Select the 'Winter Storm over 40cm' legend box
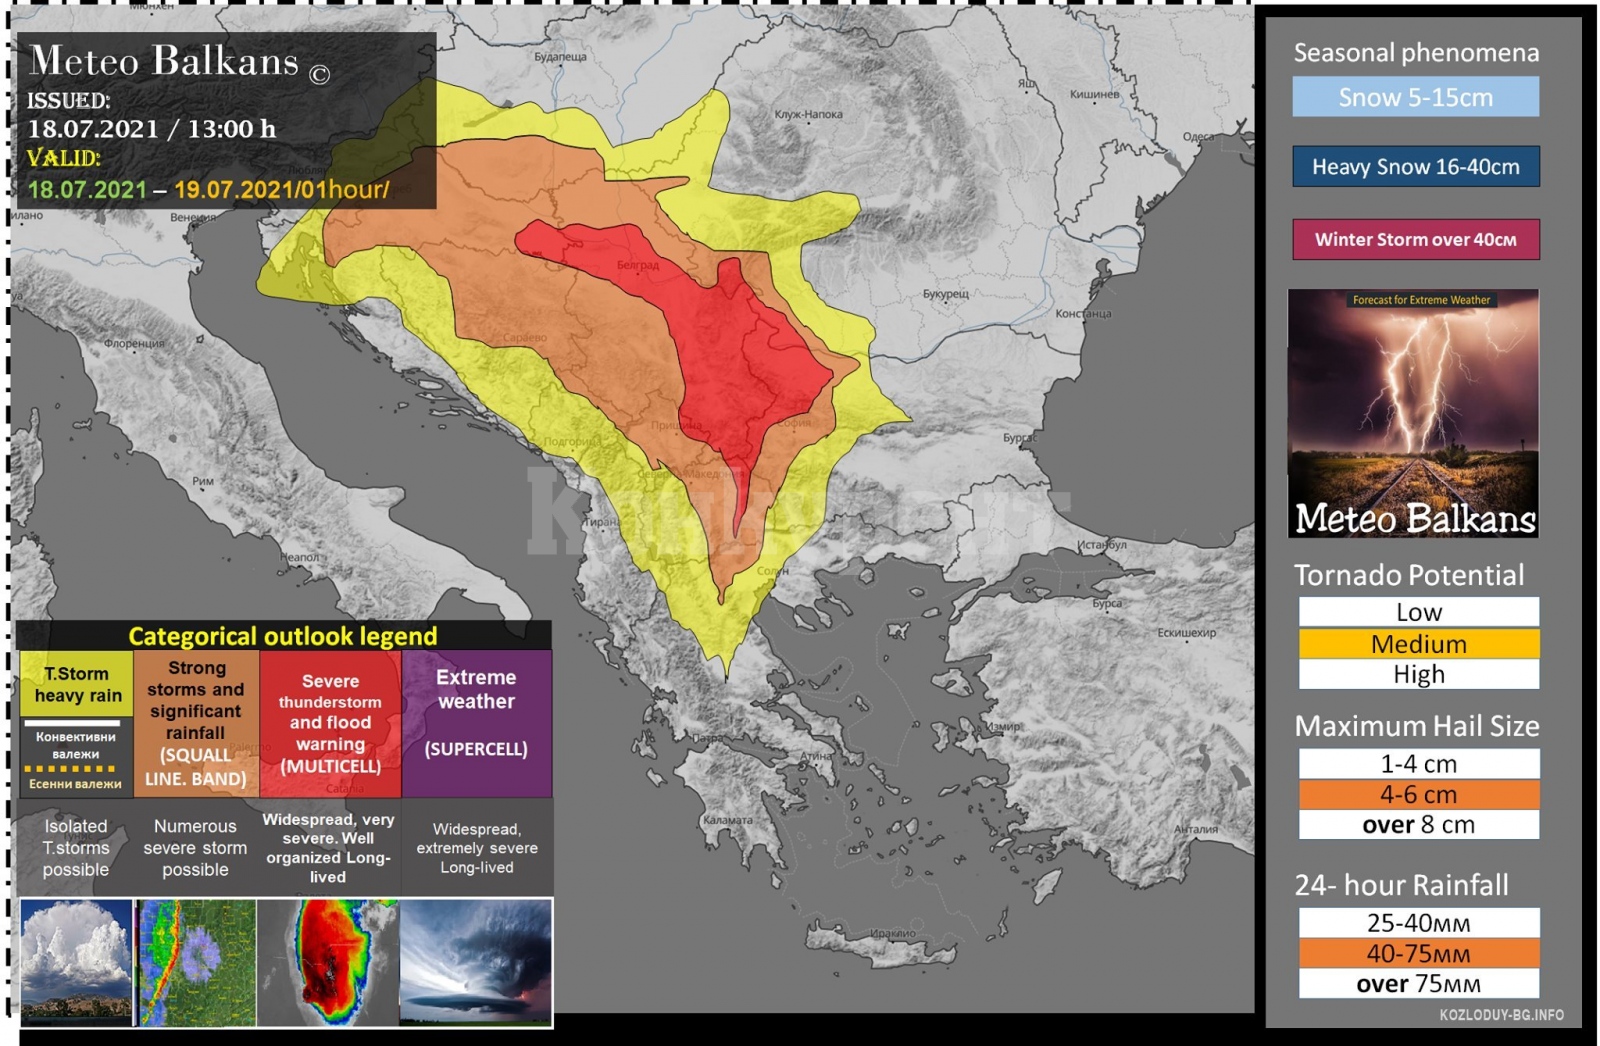Viewport: 1600px width, 1046px height. click(1415, 240)
